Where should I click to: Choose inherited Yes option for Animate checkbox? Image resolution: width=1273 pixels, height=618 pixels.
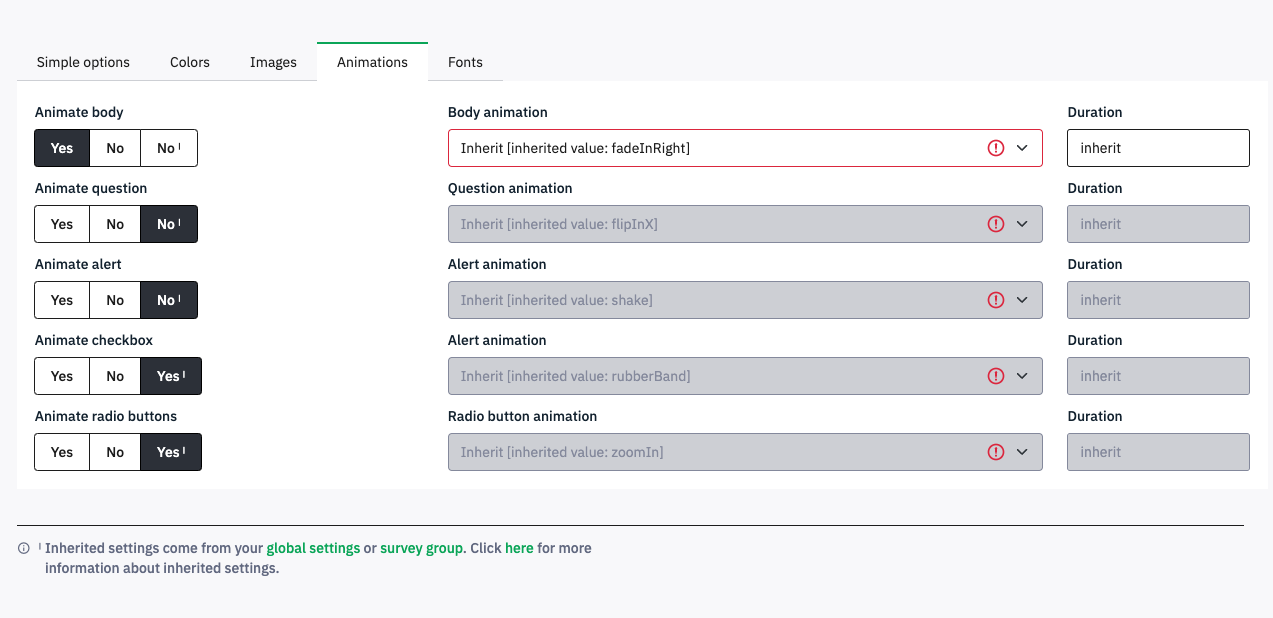(170, 376)
